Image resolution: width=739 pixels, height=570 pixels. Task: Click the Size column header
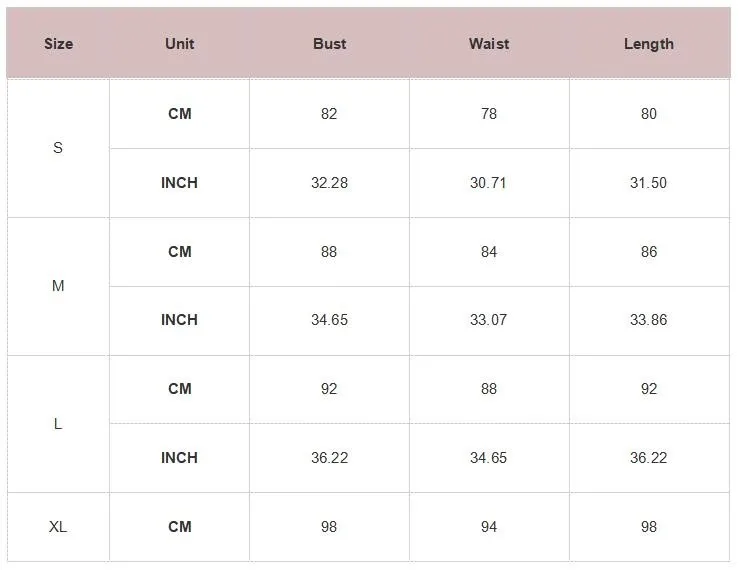(58, 44)
